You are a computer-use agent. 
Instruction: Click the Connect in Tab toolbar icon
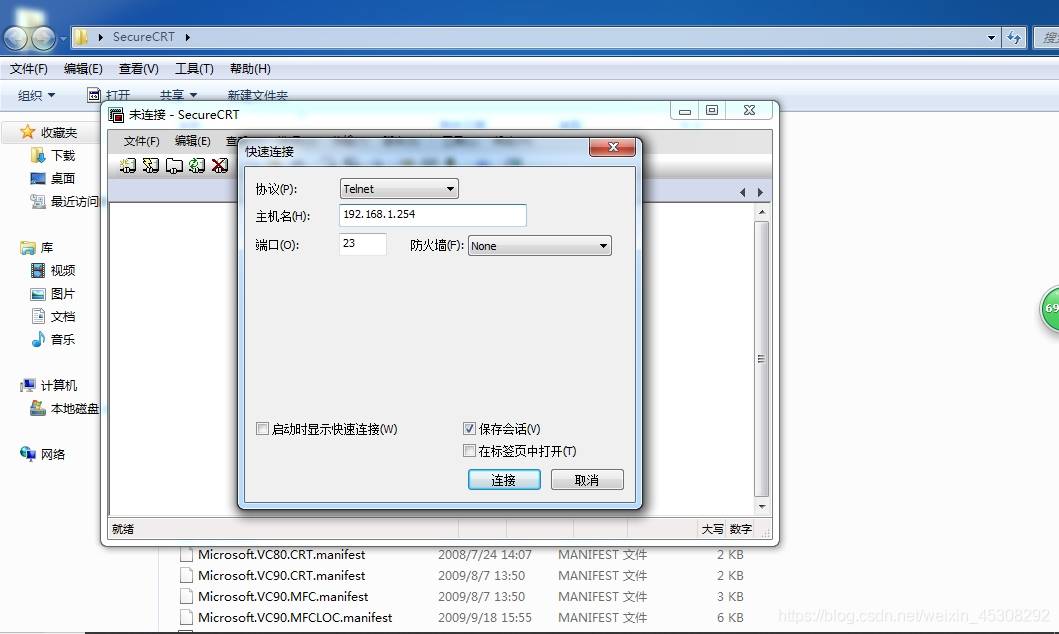[x=174, y=165]
